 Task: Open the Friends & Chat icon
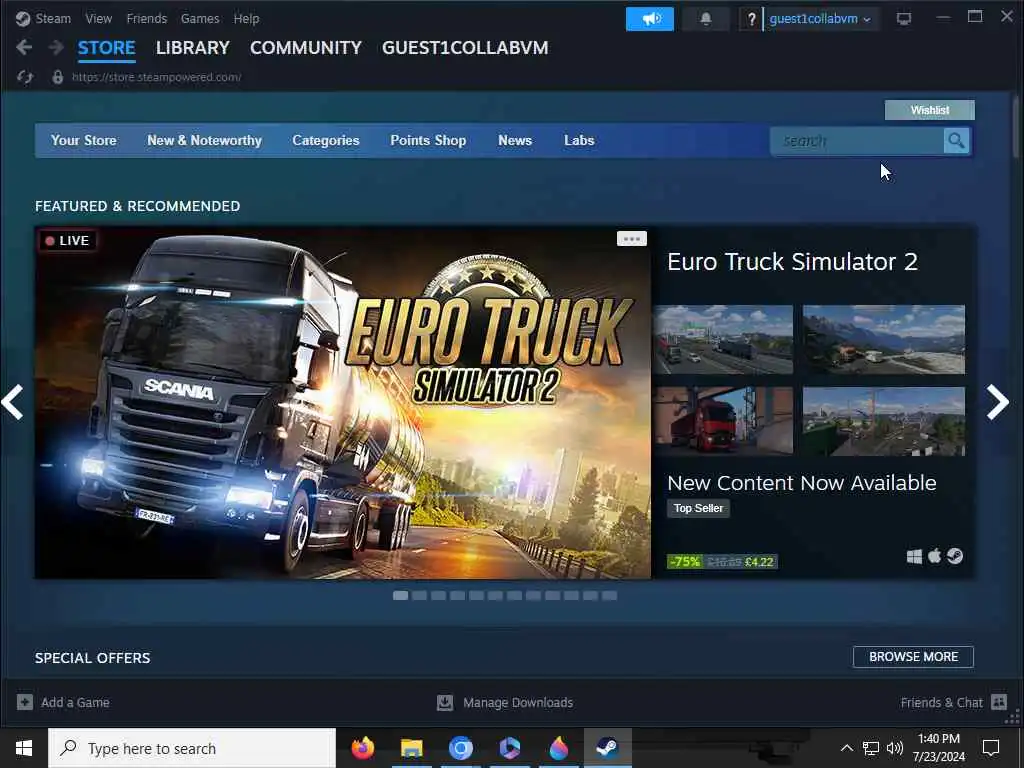(x=999, y=702)
